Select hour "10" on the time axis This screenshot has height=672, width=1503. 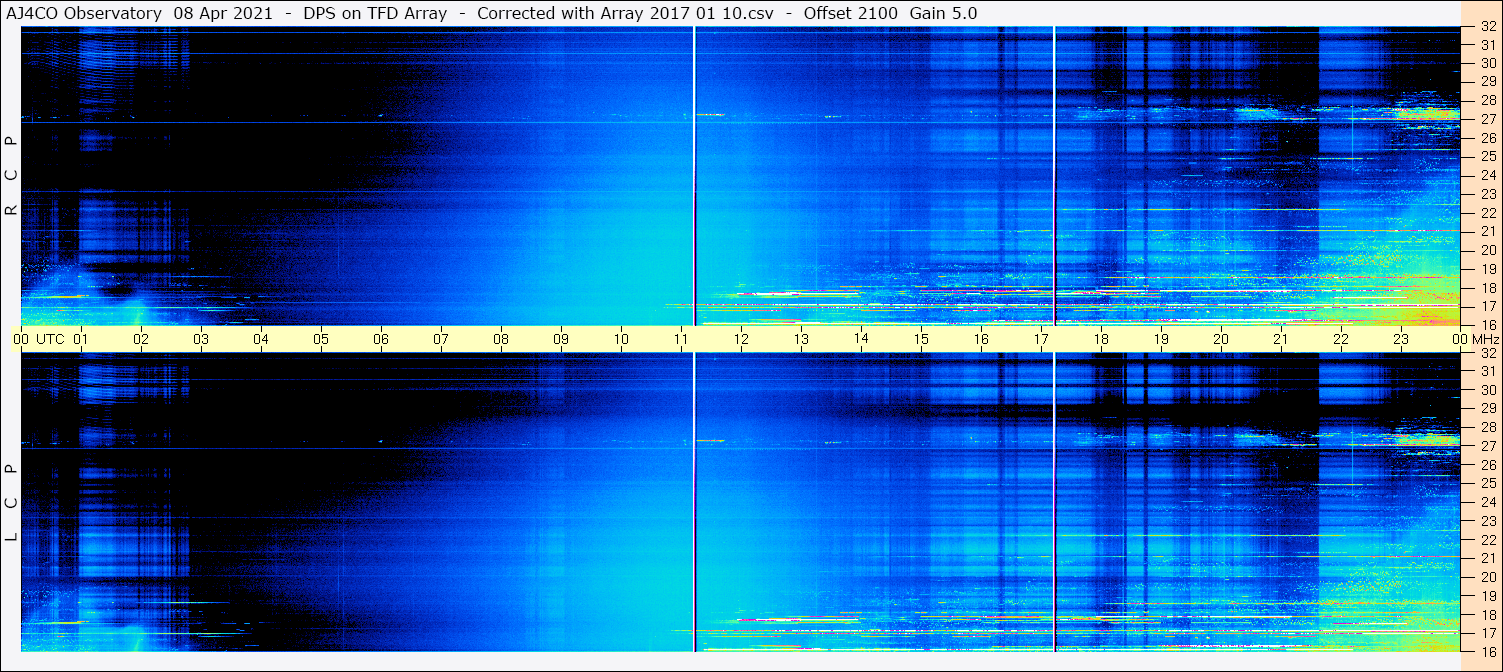pyautogui.click(x=621, y=339)
